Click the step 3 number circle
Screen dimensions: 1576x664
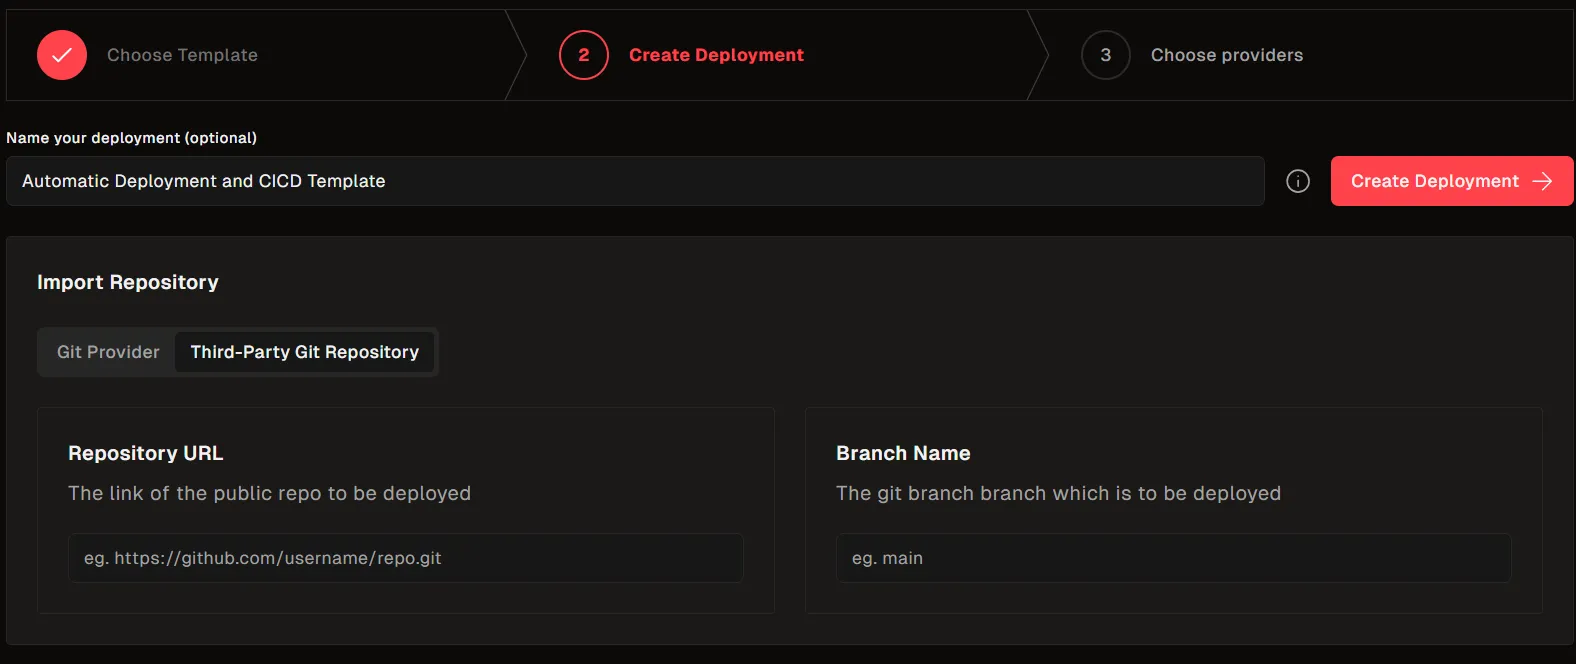point(1105,55)
